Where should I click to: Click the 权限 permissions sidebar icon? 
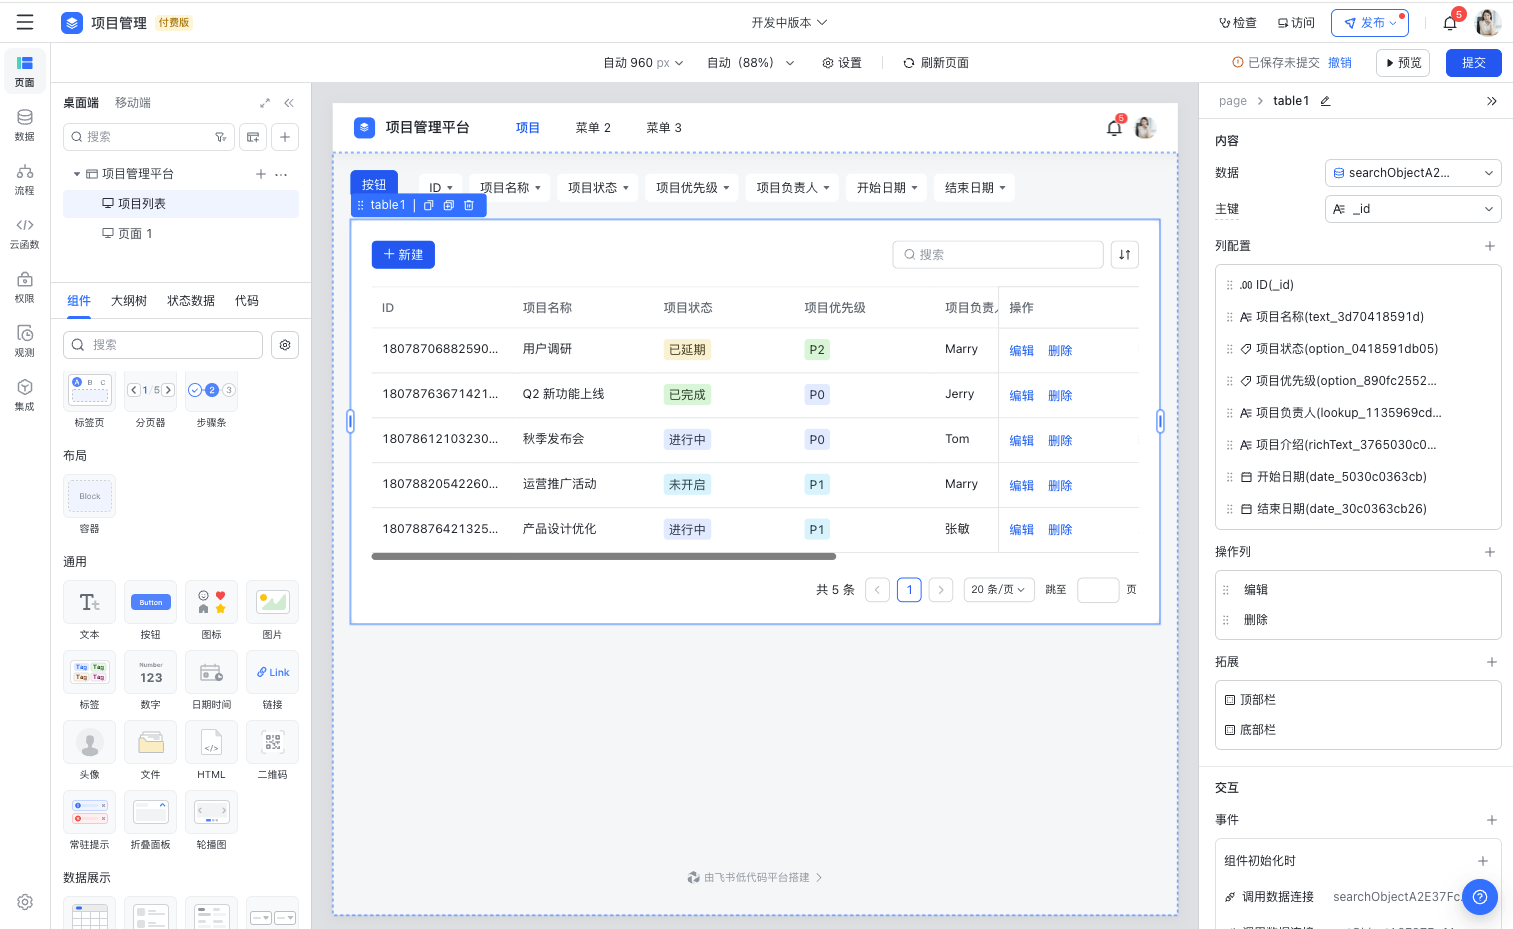coord(25,286)
